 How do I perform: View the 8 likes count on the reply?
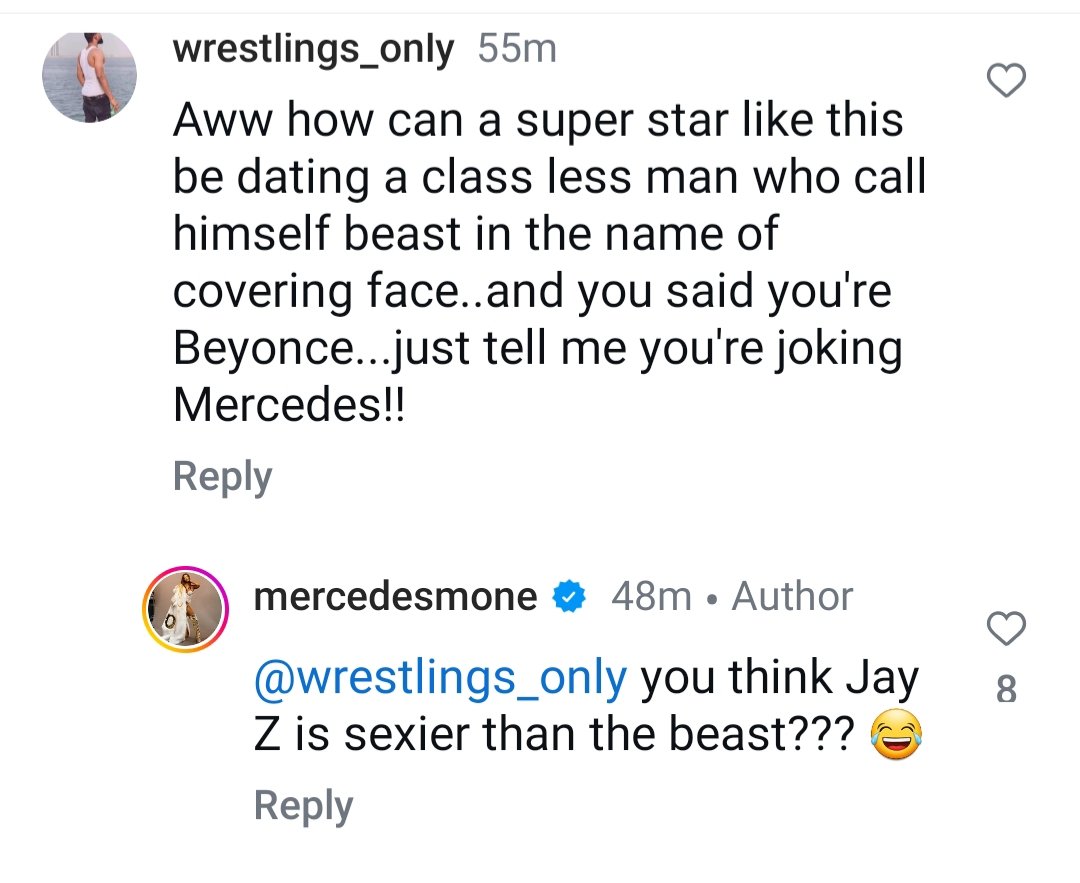point(1006,689)
